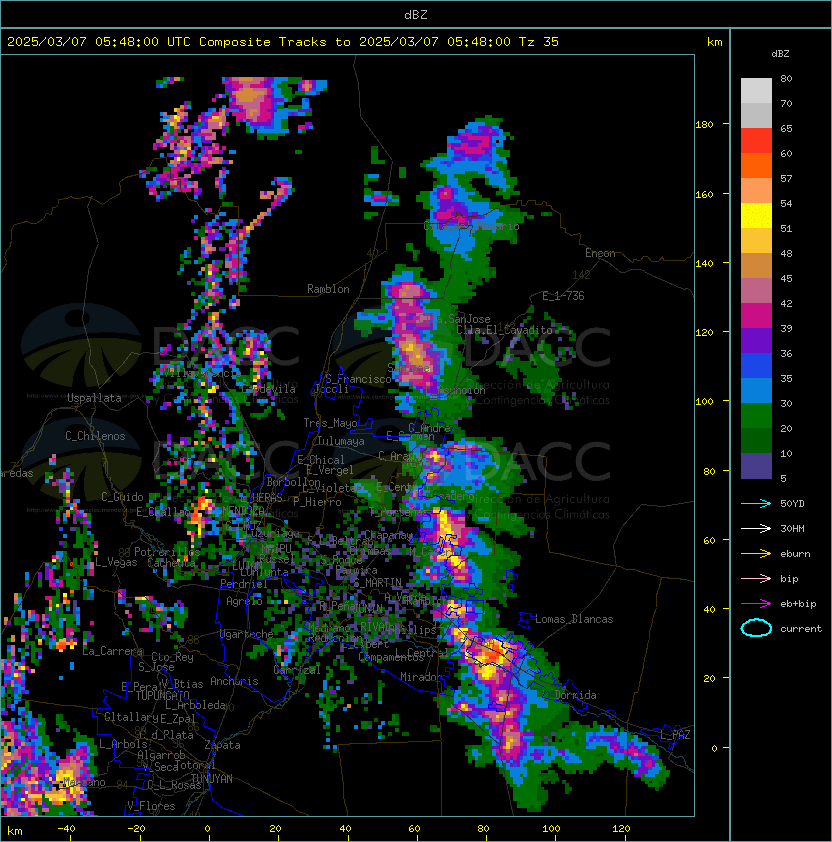The width and height of the screenshot is (832, 842).
Task: Click the '42' value in dBZ legend
Action: point(786,303)
